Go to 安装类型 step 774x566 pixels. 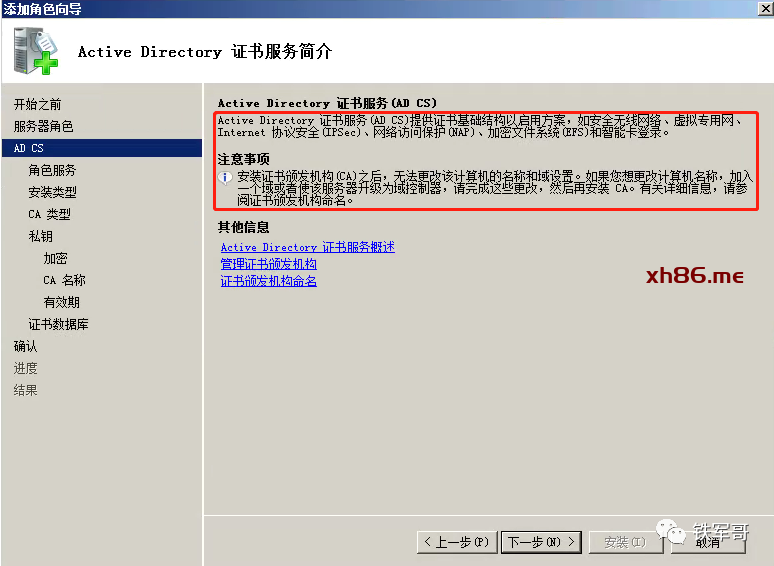52,192
